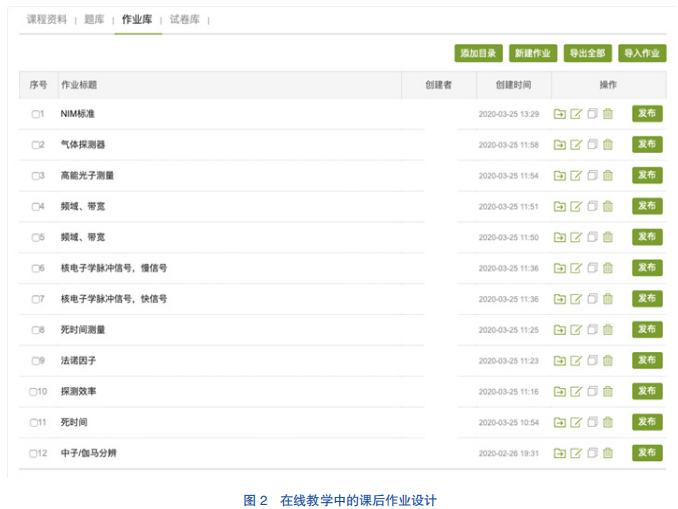Click move-to-folder icon for row 7 快信号

coord(560,299)
